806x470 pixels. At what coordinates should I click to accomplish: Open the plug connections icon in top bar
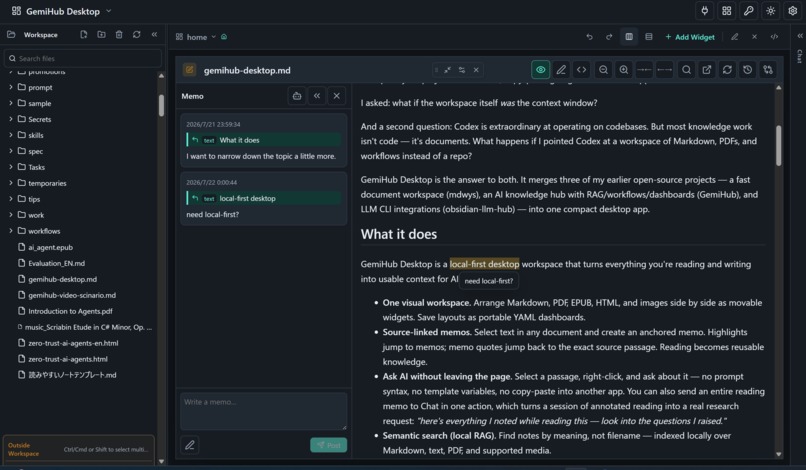tap(704, 11)
